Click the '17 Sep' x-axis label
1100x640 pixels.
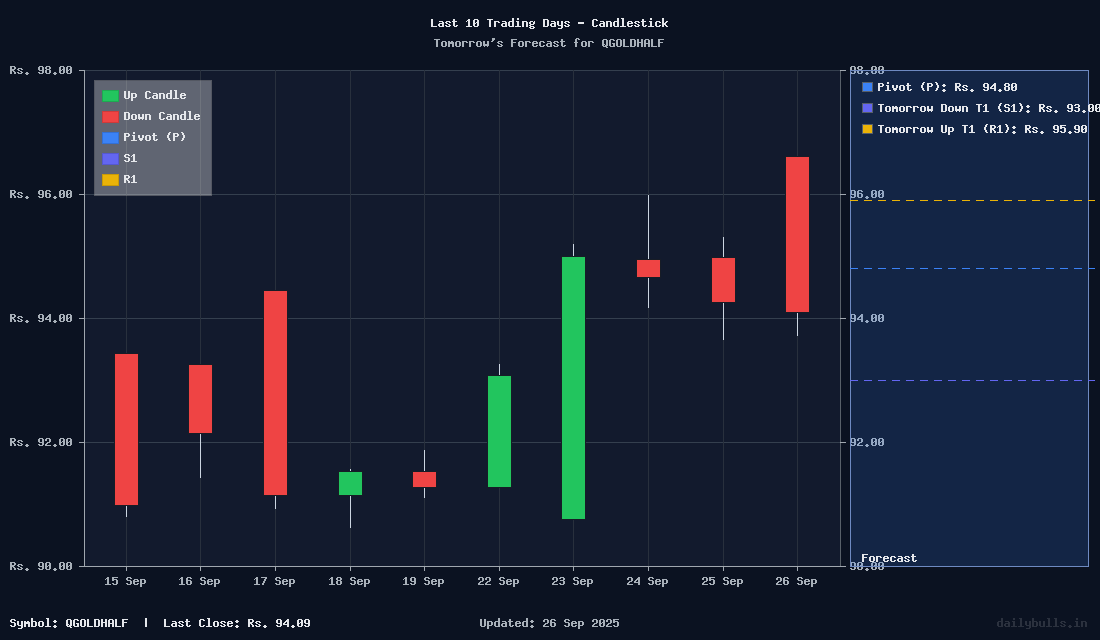(x=274, y=581)
